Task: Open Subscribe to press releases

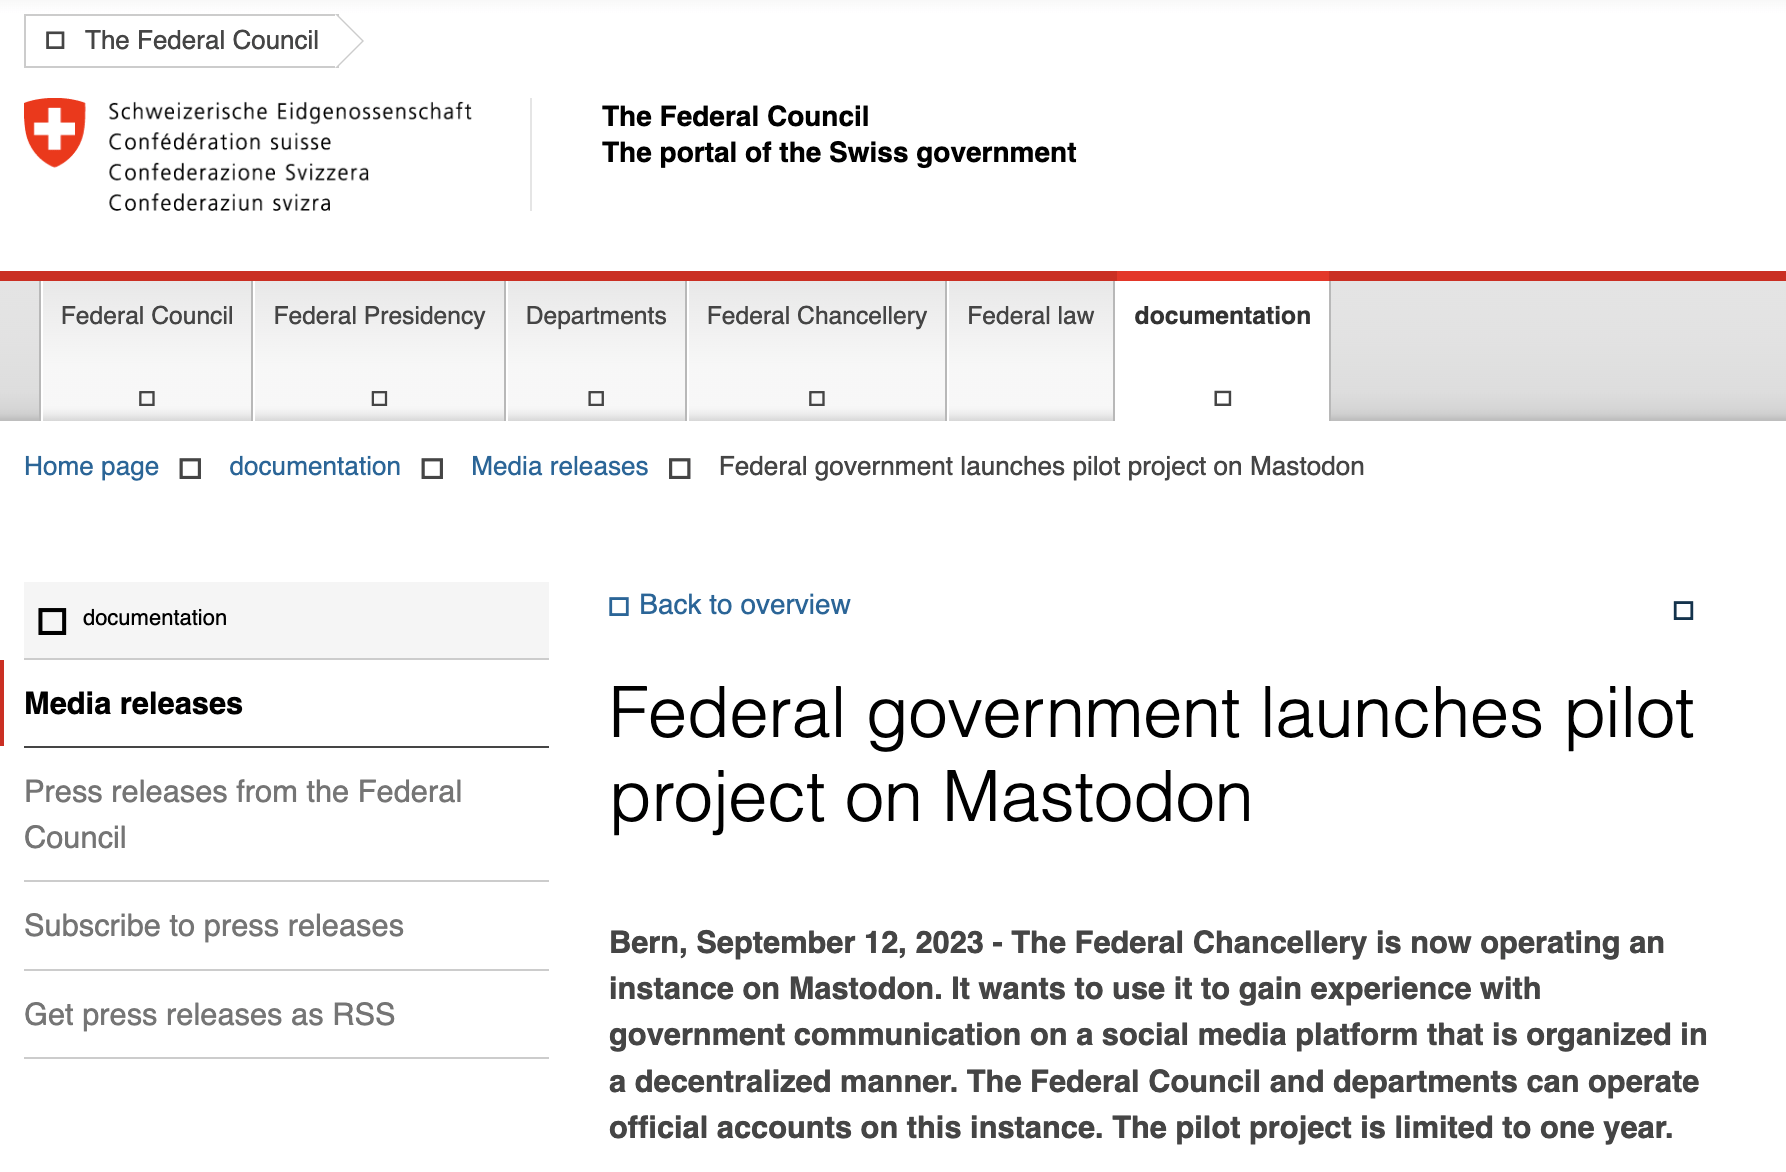Action: 286,926
